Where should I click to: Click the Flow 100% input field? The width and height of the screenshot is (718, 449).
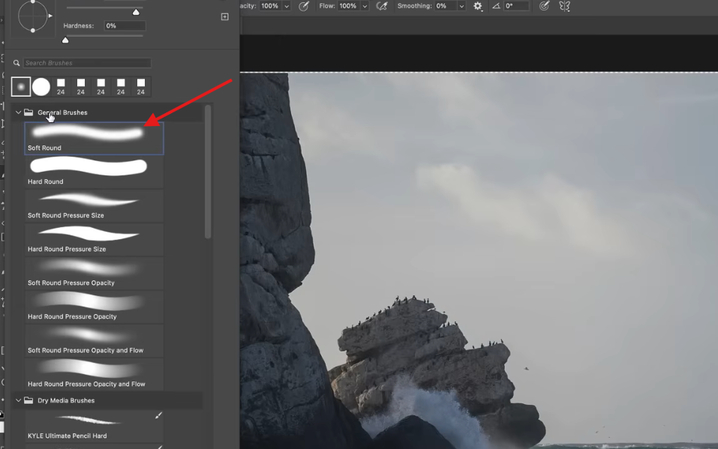pyautogui.click(x=349, y=6)
